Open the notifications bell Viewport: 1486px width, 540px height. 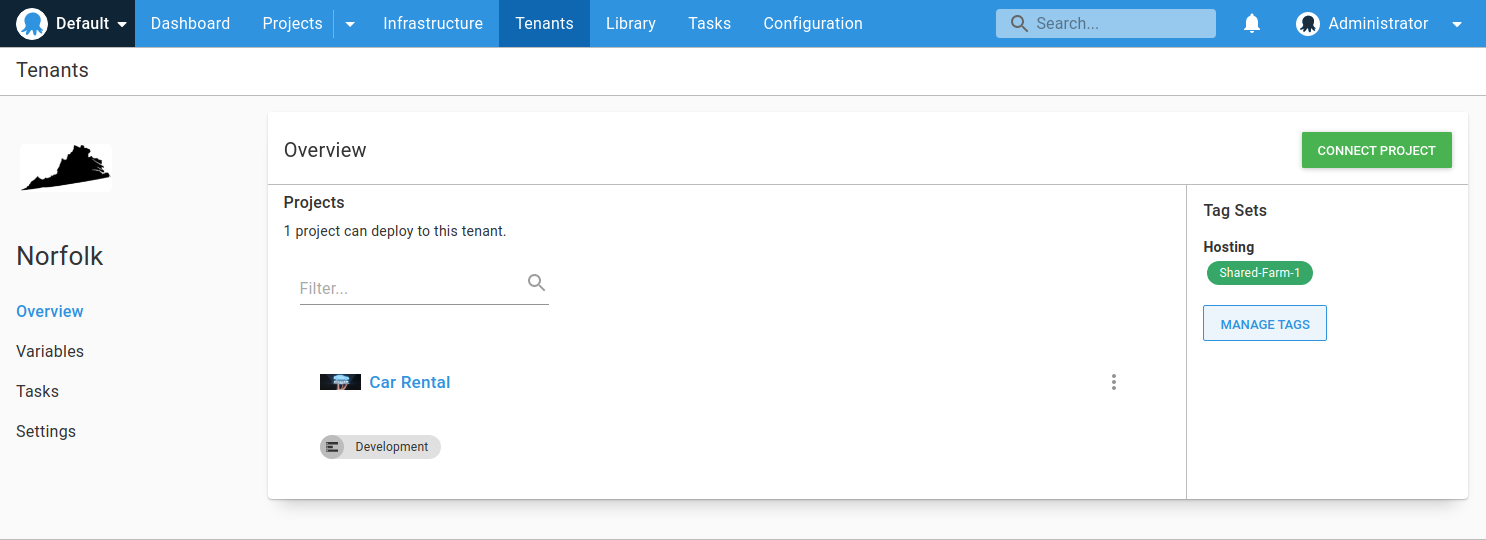pyautogui.click(x=1251, y=24)
